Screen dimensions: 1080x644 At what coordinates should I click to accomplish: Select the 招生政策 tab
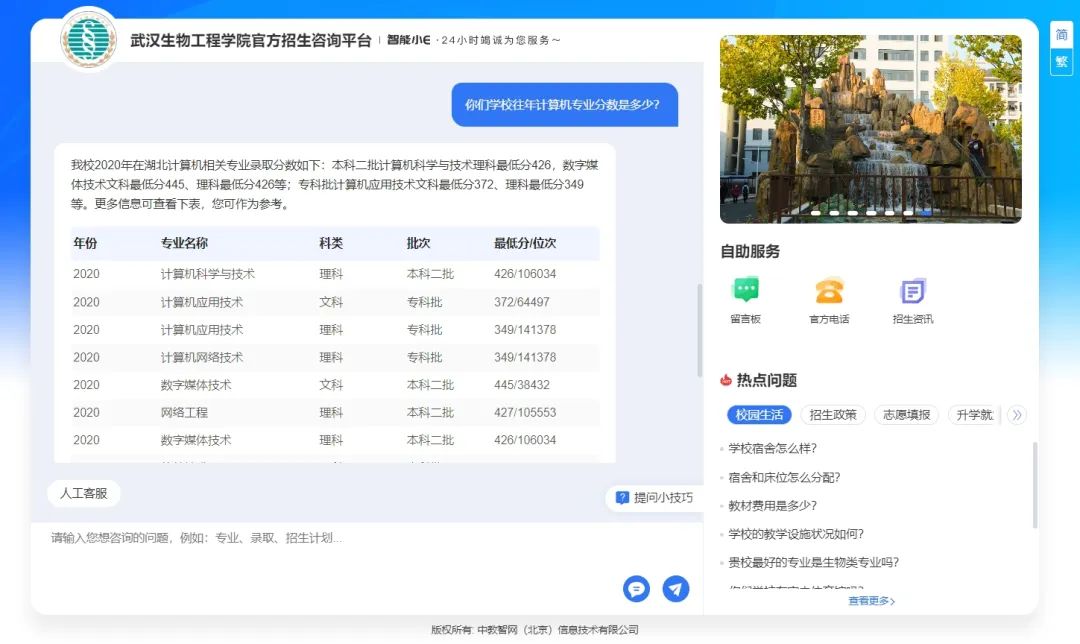point(833,415)
